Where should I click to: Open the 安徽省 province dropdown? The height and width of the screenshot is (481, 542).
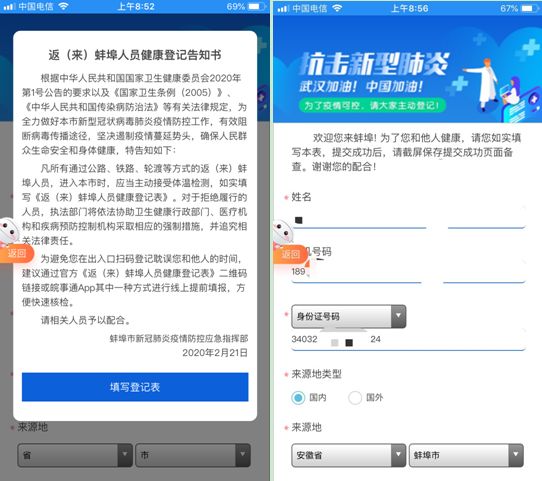click(x=348, y=455)
